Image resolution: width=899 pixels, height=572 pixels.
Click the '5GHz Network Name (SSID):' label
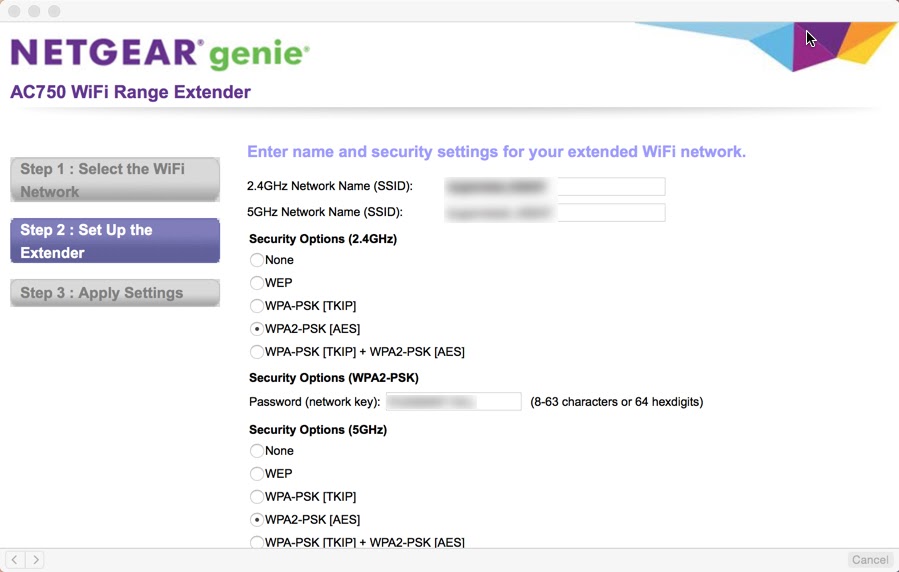[x=325, y=212]
